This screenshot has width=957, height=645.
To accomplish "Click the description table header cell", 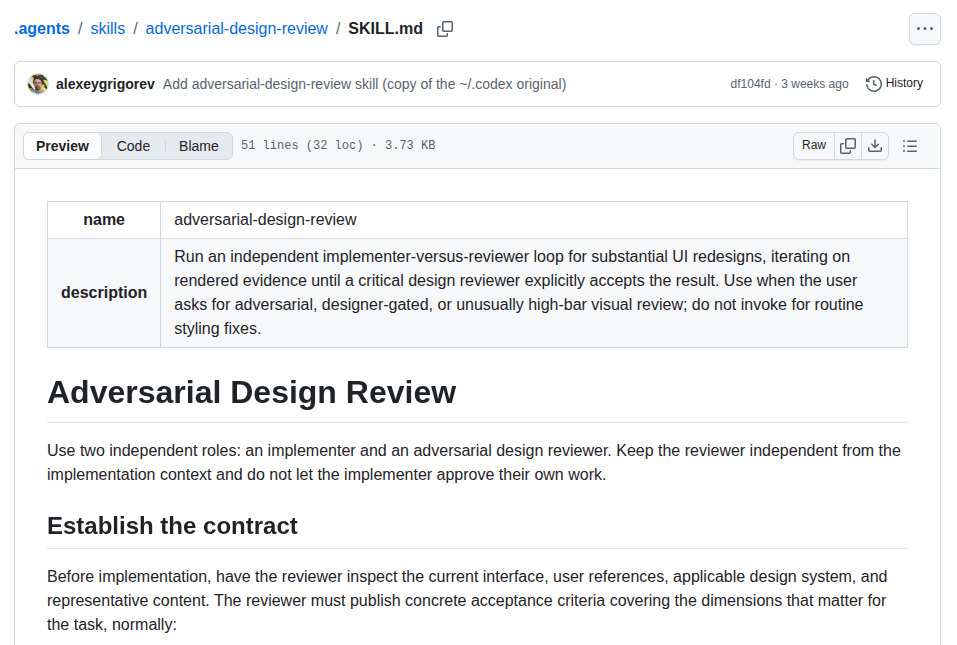I will (x=104, y=293).
